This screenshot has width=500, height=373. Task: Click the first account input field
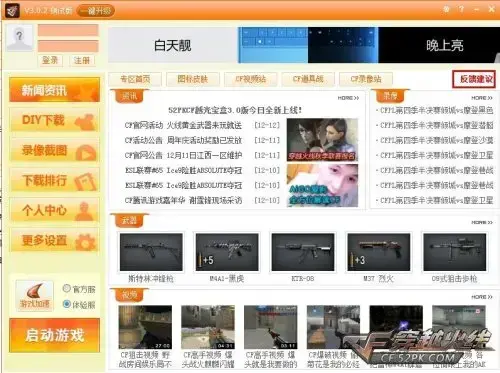[x=68, y=30]
